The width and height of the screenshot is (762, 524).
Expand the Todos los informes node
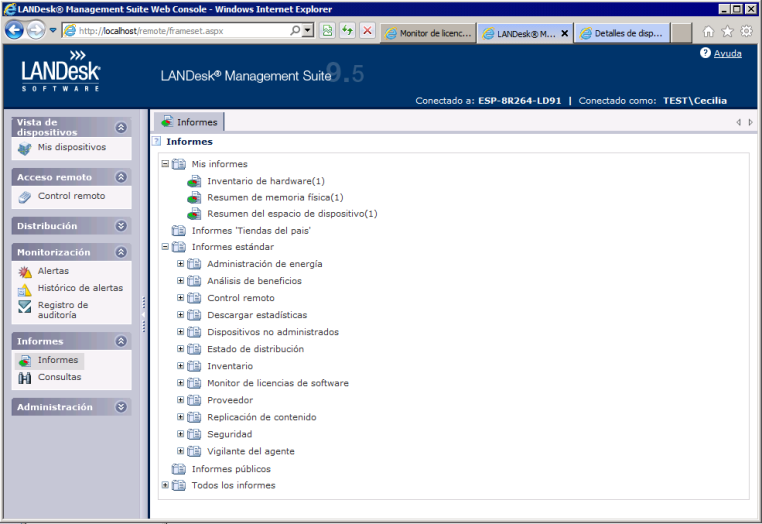[165, 485]
